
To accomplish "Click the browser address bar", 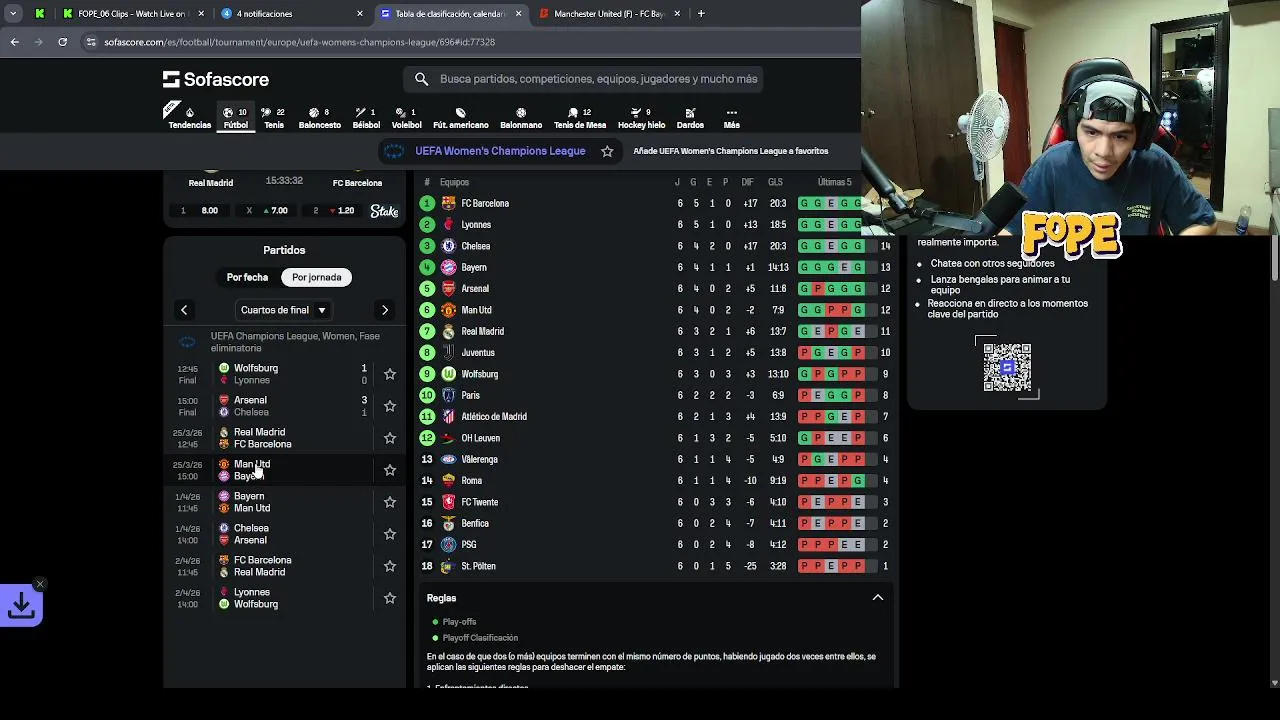I will click(x=470, y=42).
